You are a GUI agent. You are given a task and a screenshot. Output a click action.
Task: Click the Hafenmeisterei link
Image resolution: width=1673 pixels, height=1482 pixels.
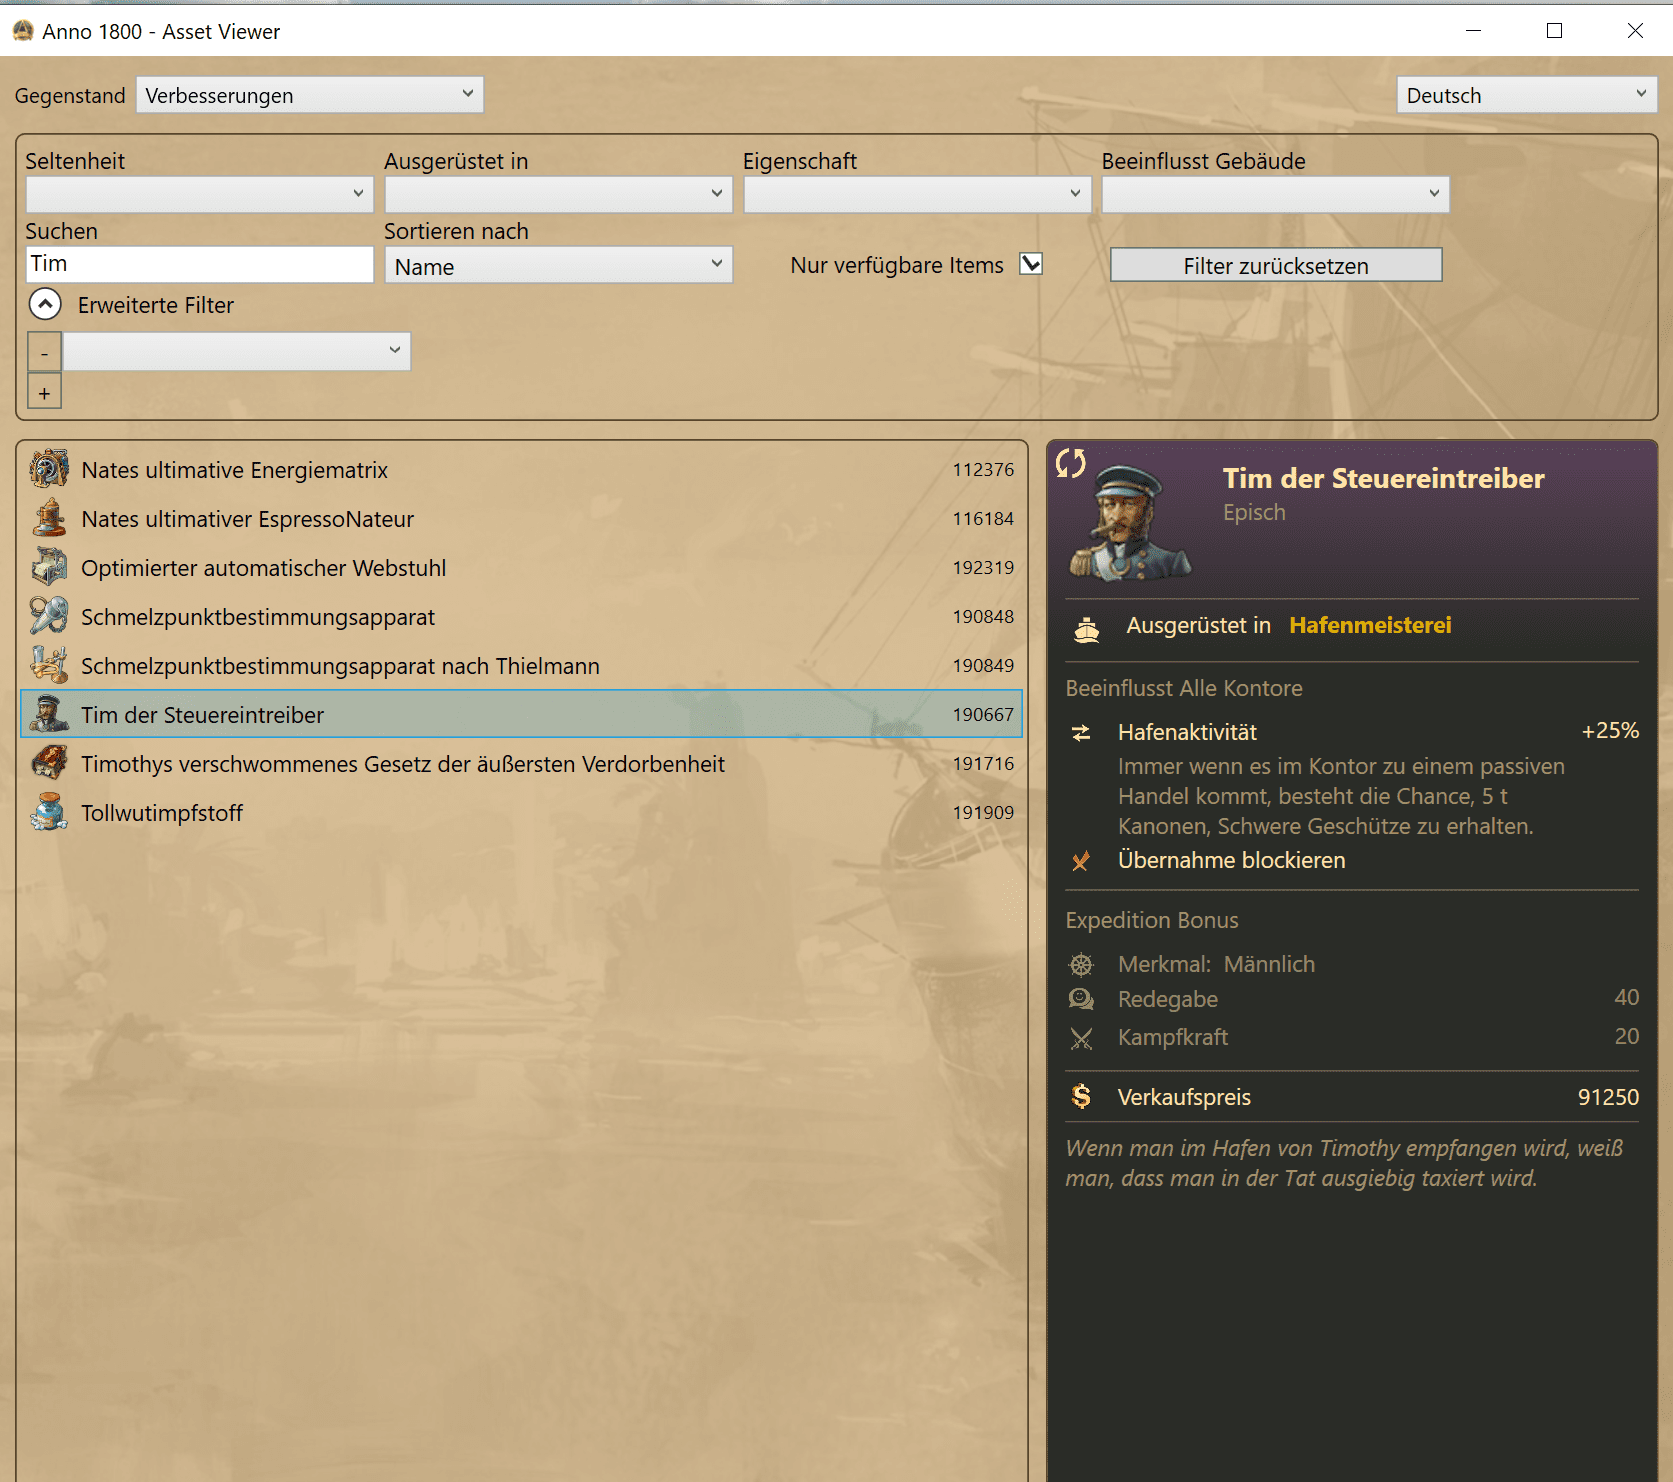point(1370,625)
